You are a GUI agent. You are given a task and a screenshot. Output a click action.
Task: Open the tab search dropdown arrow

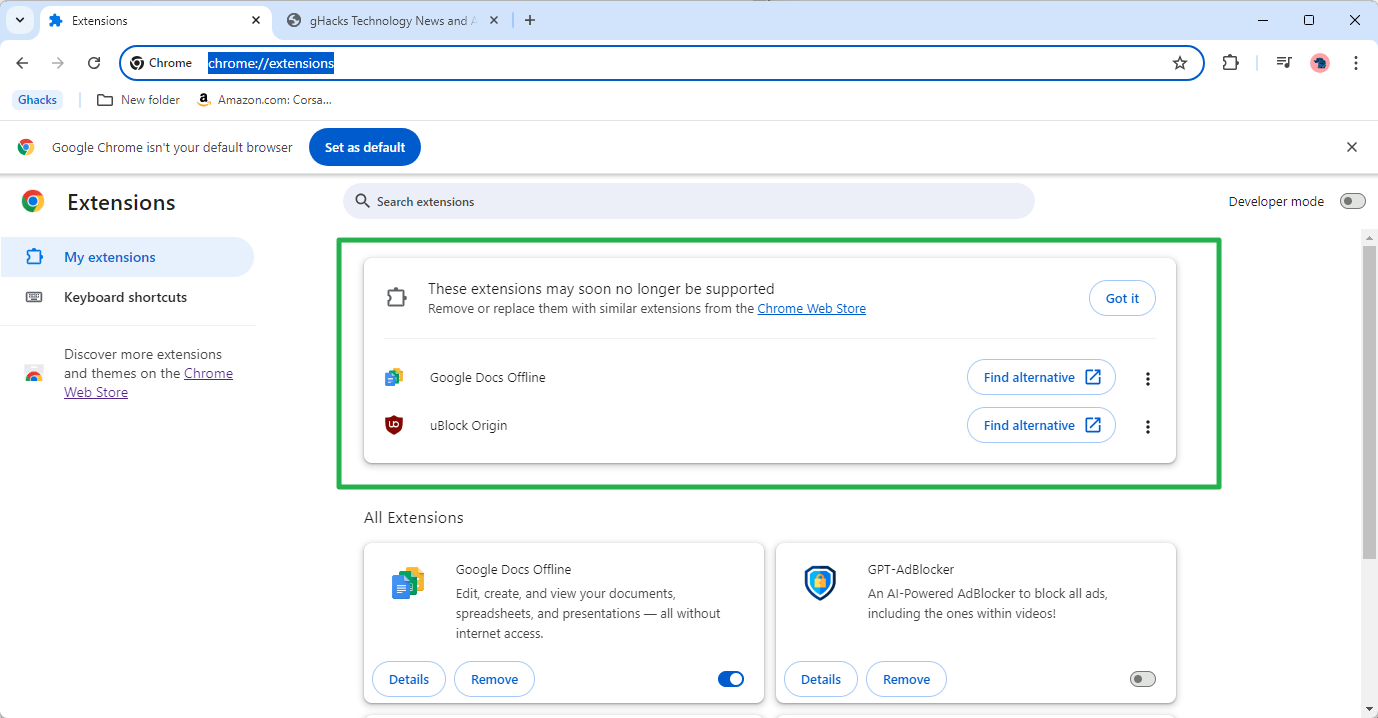point(20,20)
